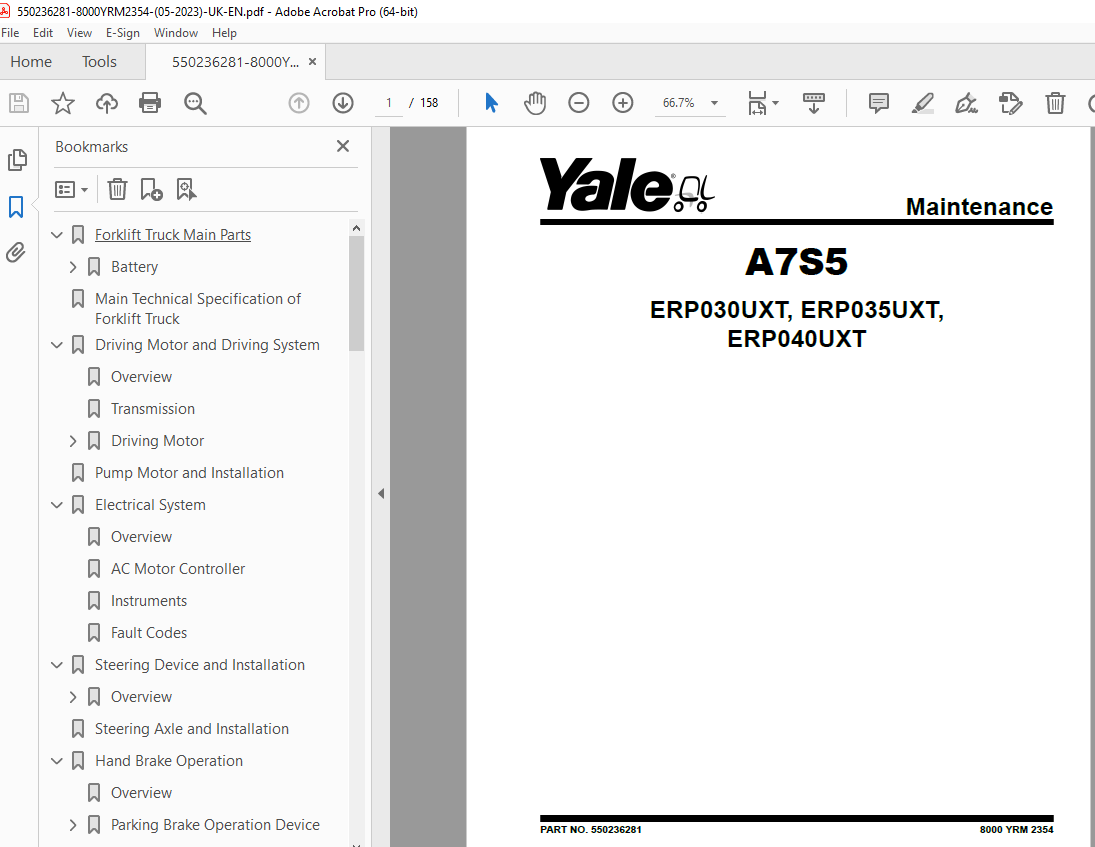Collapse Driving Motor and Driving System
Screen dimensions: 1095x847
point(57,345)
